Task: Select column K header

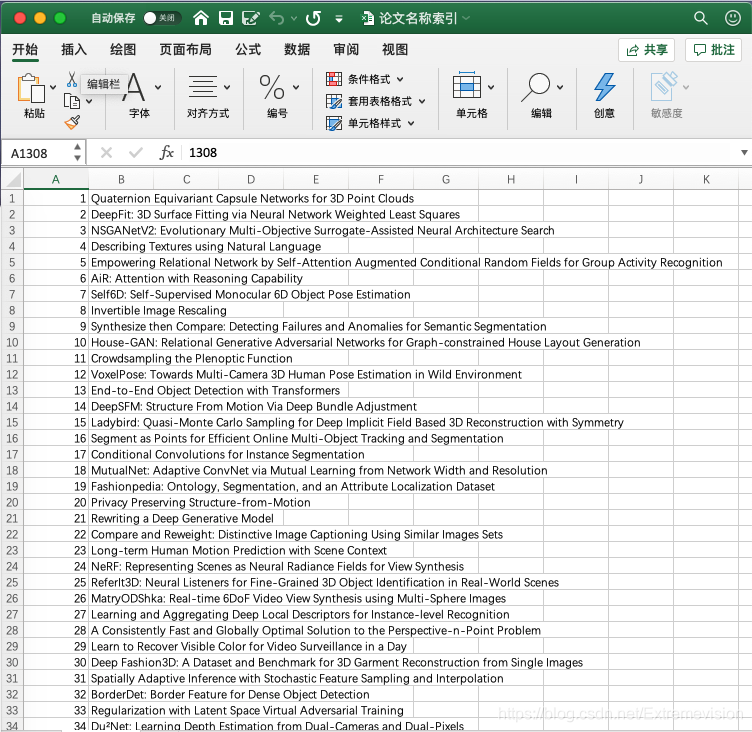Action: pos(706,179)
